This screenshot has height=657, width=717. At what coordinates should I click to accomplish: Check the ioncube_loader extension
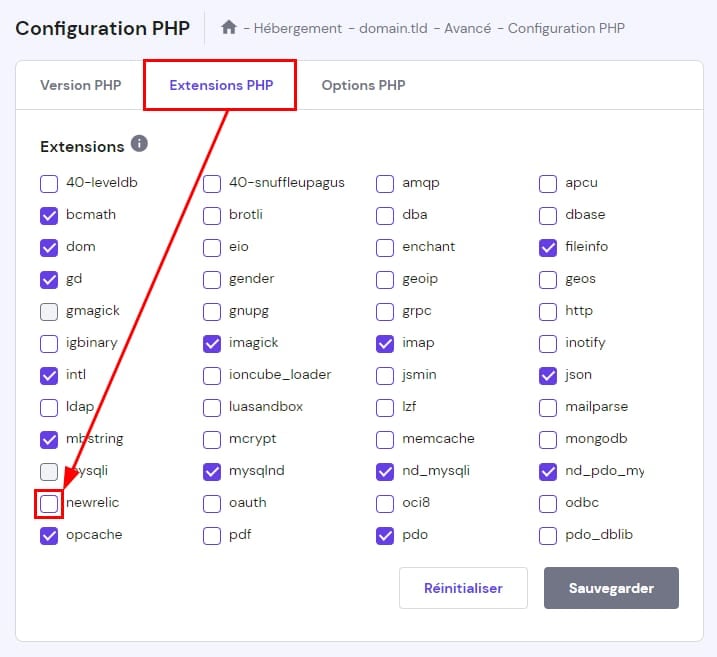212,375
